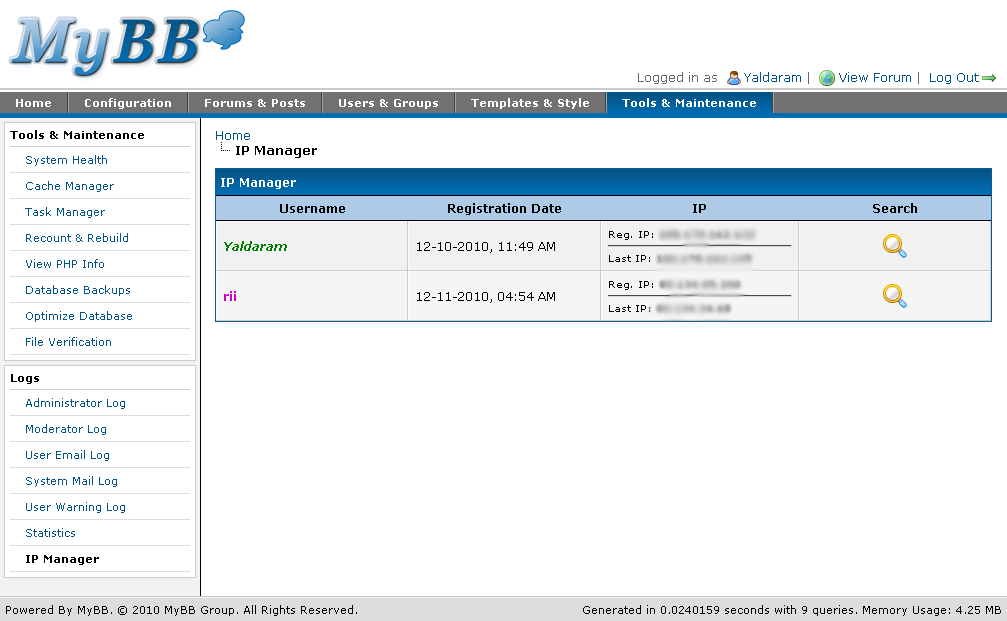The image size is (1007, 621).
Task: Click the search magnifier for Yaldaram
Action: click(x=894, y=246)
